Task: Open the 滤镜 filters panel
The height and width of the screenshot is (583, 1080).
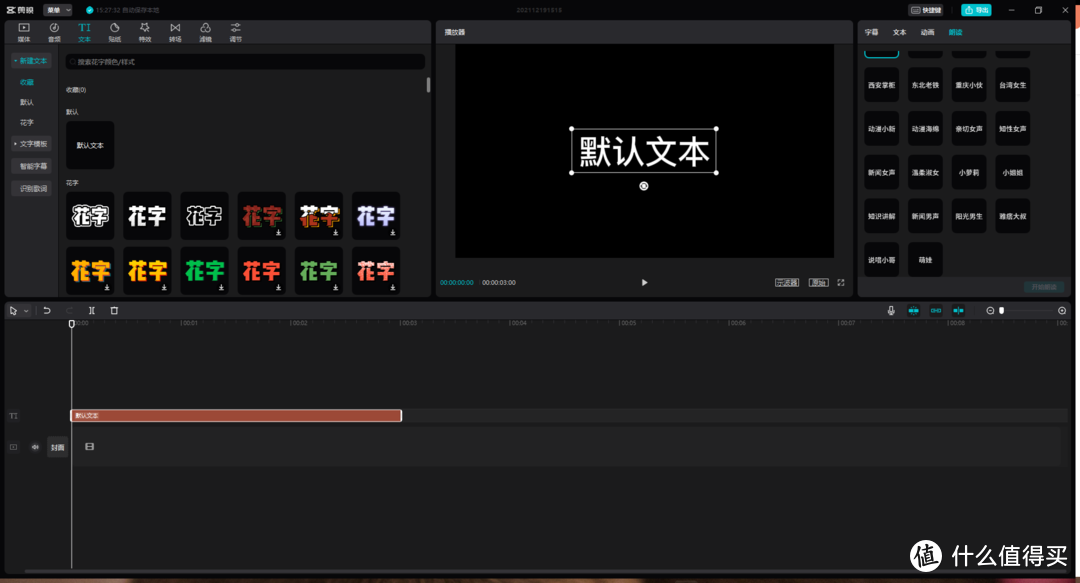Action: 205,32
